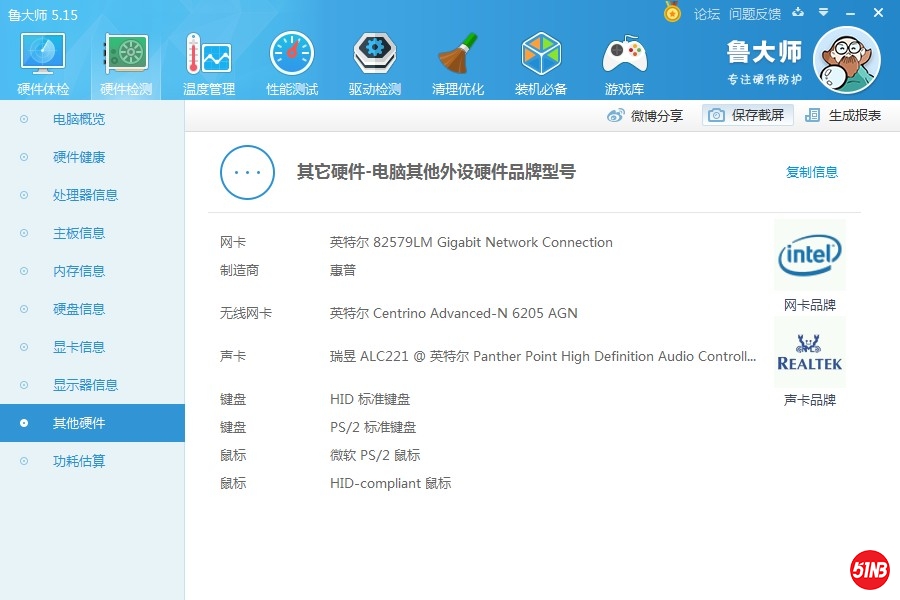Click 复制信息 to copy hardware info
This screenshot has height=600, width=900.
pyautogui.click(x=811, y=172)
